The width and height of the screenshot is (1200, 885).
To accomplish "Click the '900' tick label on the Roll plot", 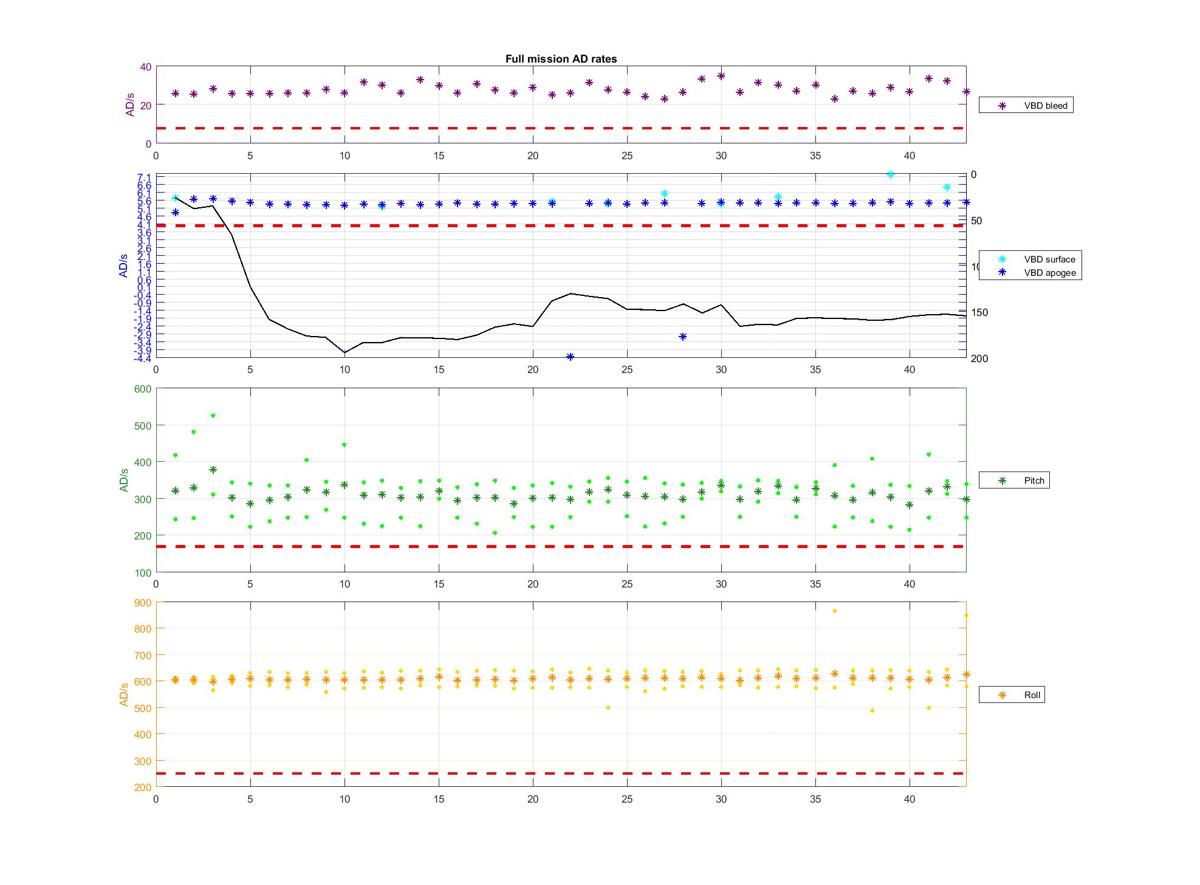I will pyautogui.click(x=143, y=602).
